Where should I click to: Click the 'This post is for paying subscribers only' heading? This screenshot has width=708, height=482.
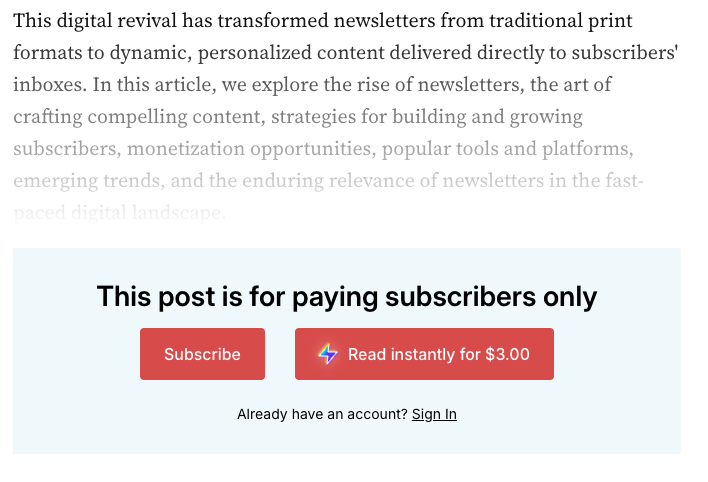(x=347, y=297)
